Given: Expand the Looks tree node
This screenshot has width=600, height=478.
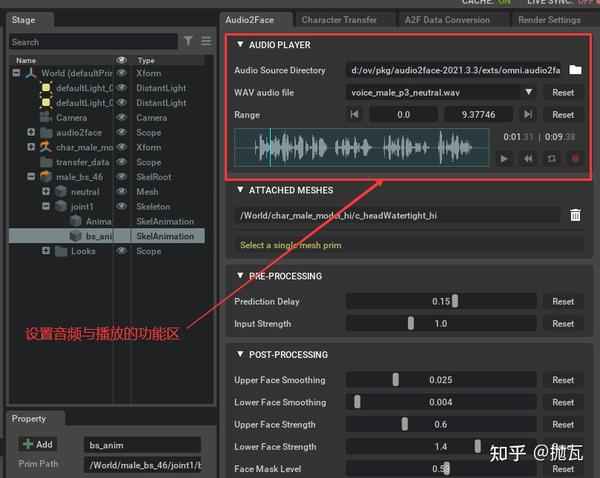Looking at the screenshot, I should click(x=46, y=251).
